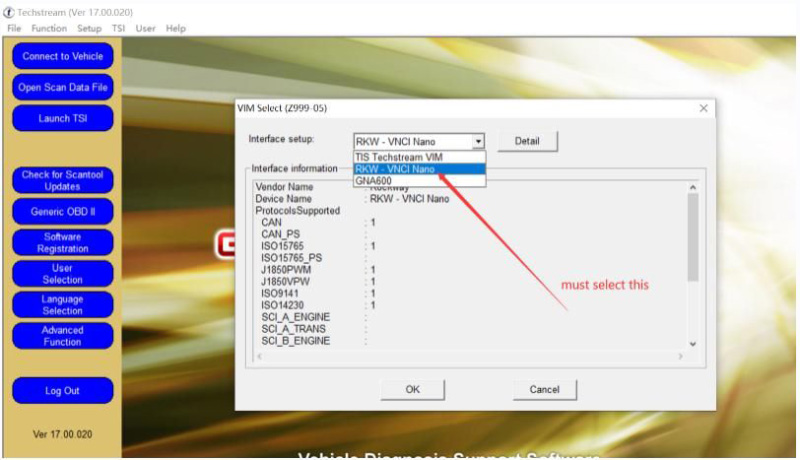This screenshot has height=460, width=800.
Task: Click the Interface setup label
Action: (x=281, y=139)
